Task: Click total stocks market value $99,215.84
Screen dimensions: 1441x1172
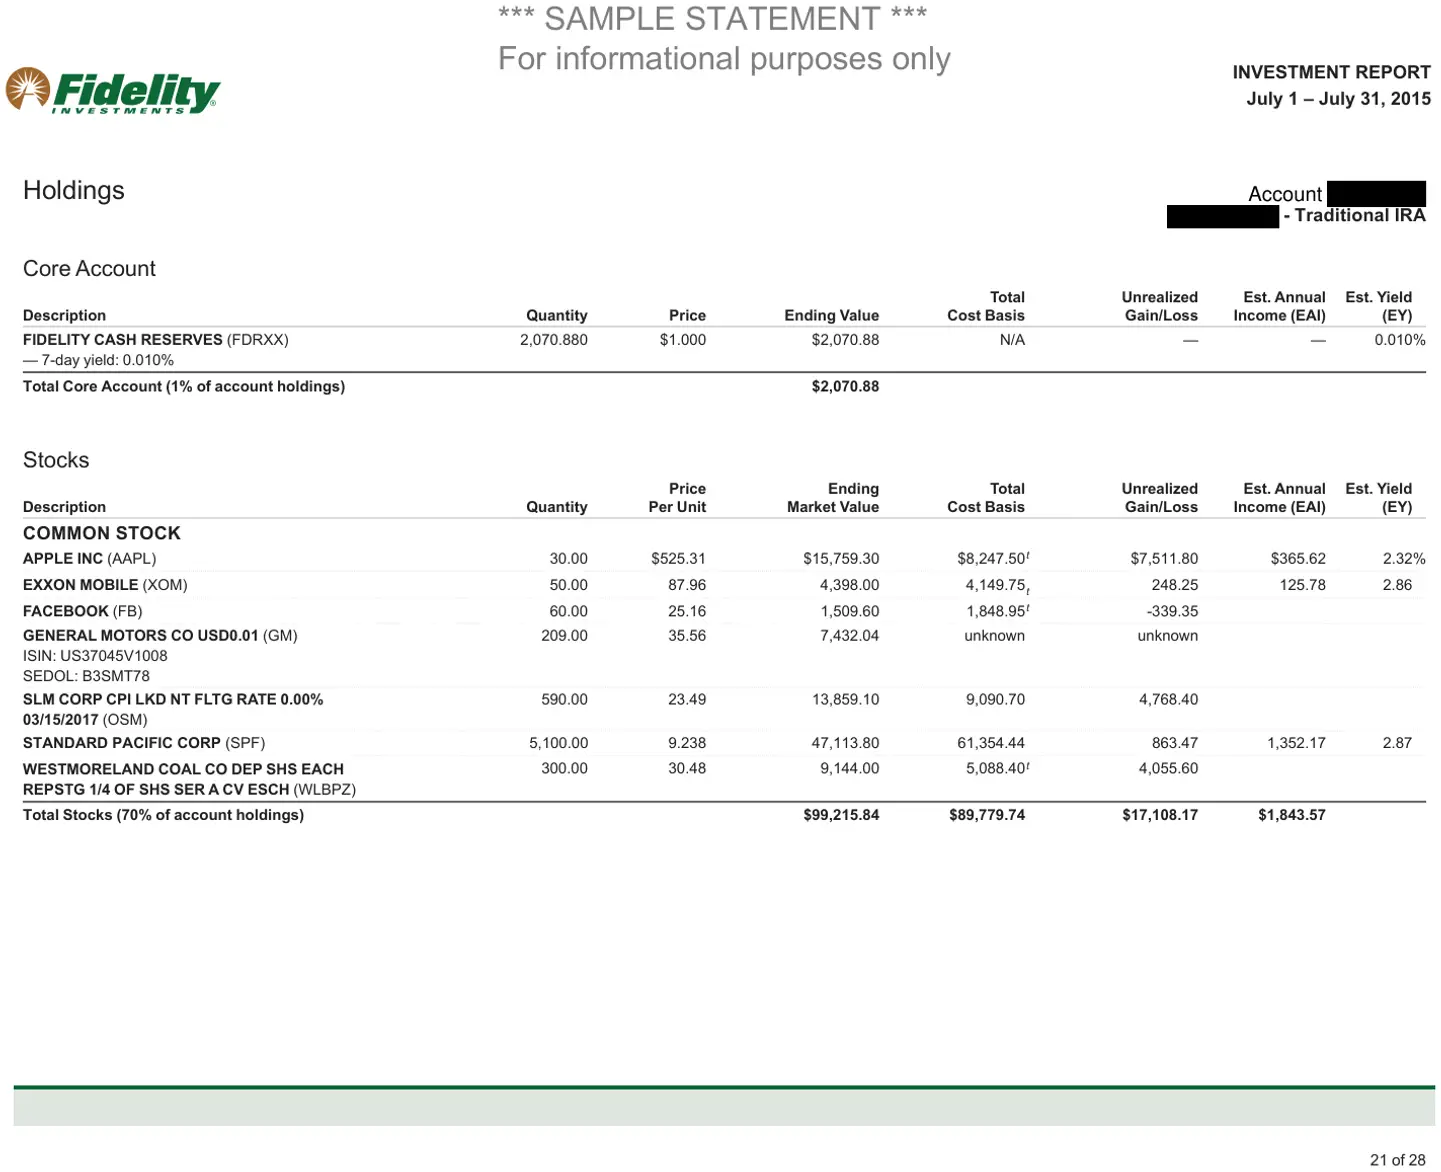Action: pos(841,815)
